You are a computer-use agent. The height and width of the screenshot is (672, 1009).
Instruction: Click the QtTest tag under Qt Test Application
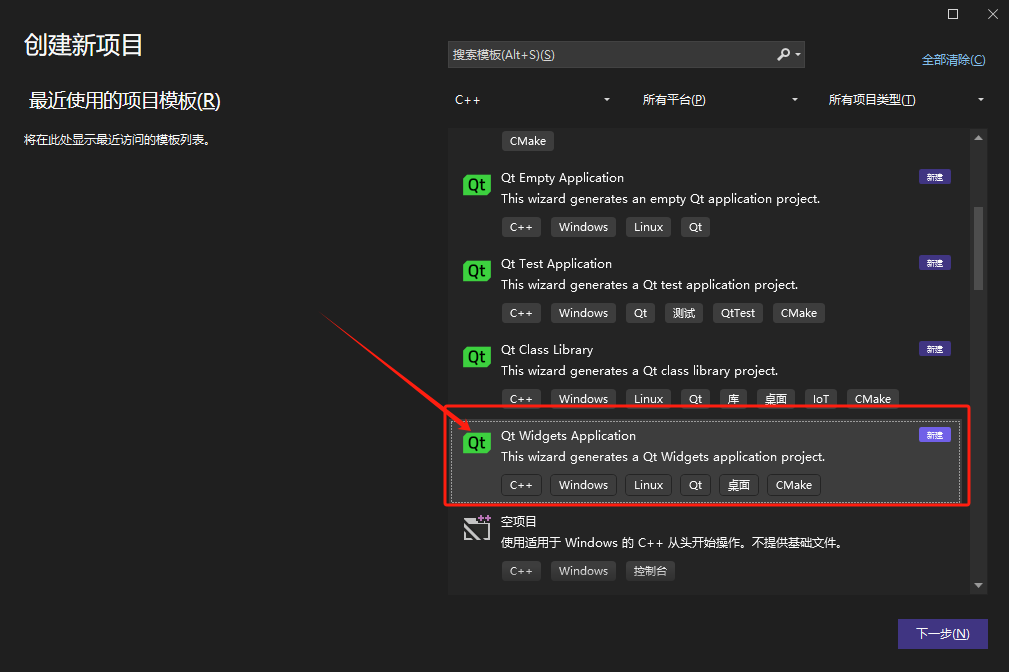point(737,313)
